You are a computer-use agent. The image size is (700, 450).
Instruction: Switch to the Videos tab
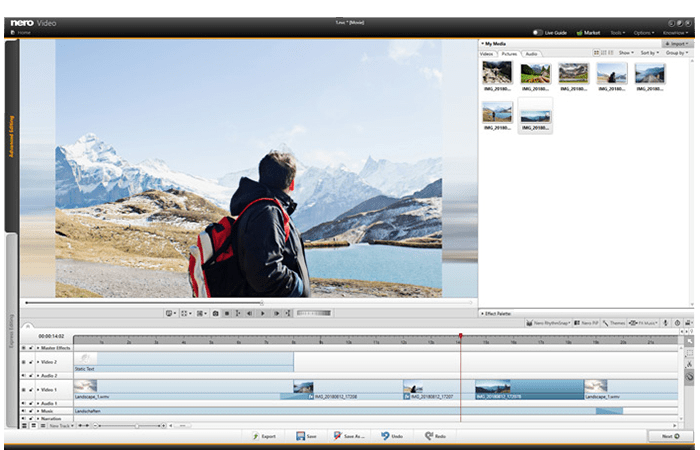tap(487, 54)
